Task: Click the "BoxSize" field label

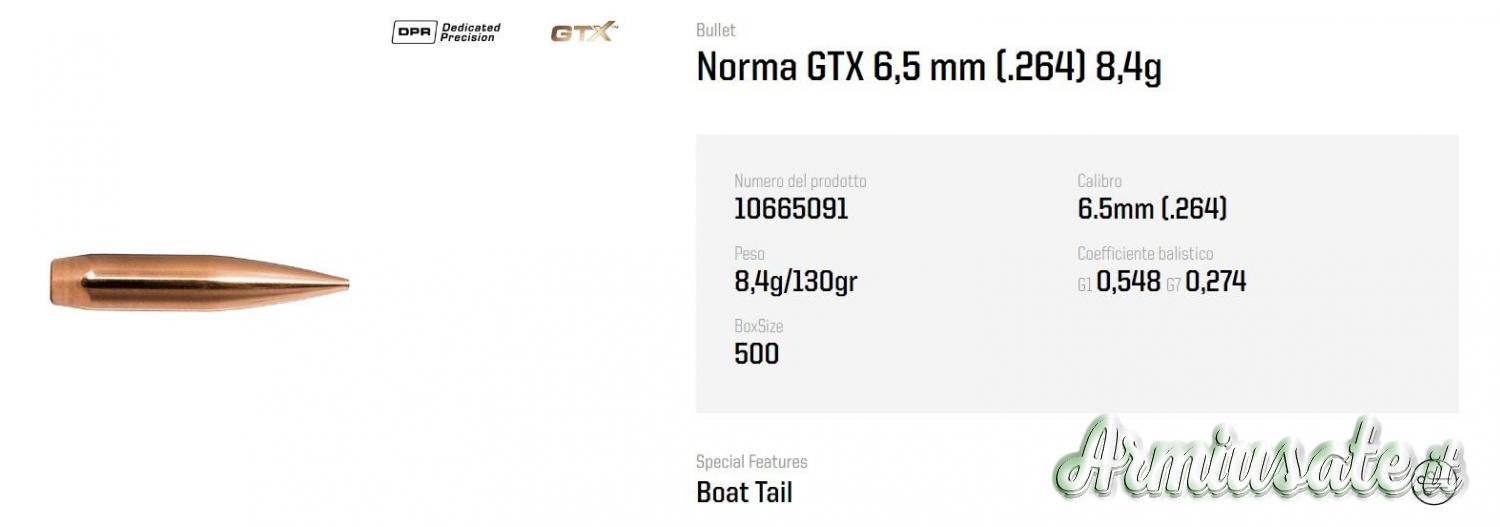Action: [759, 326]
